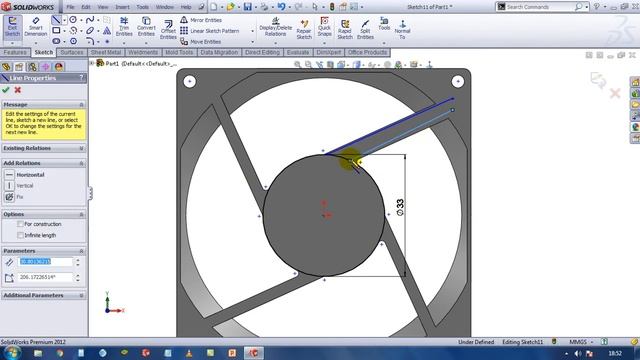Click Rebuild traffic light icon
This screenshot has width=640, height=360.
332,7
